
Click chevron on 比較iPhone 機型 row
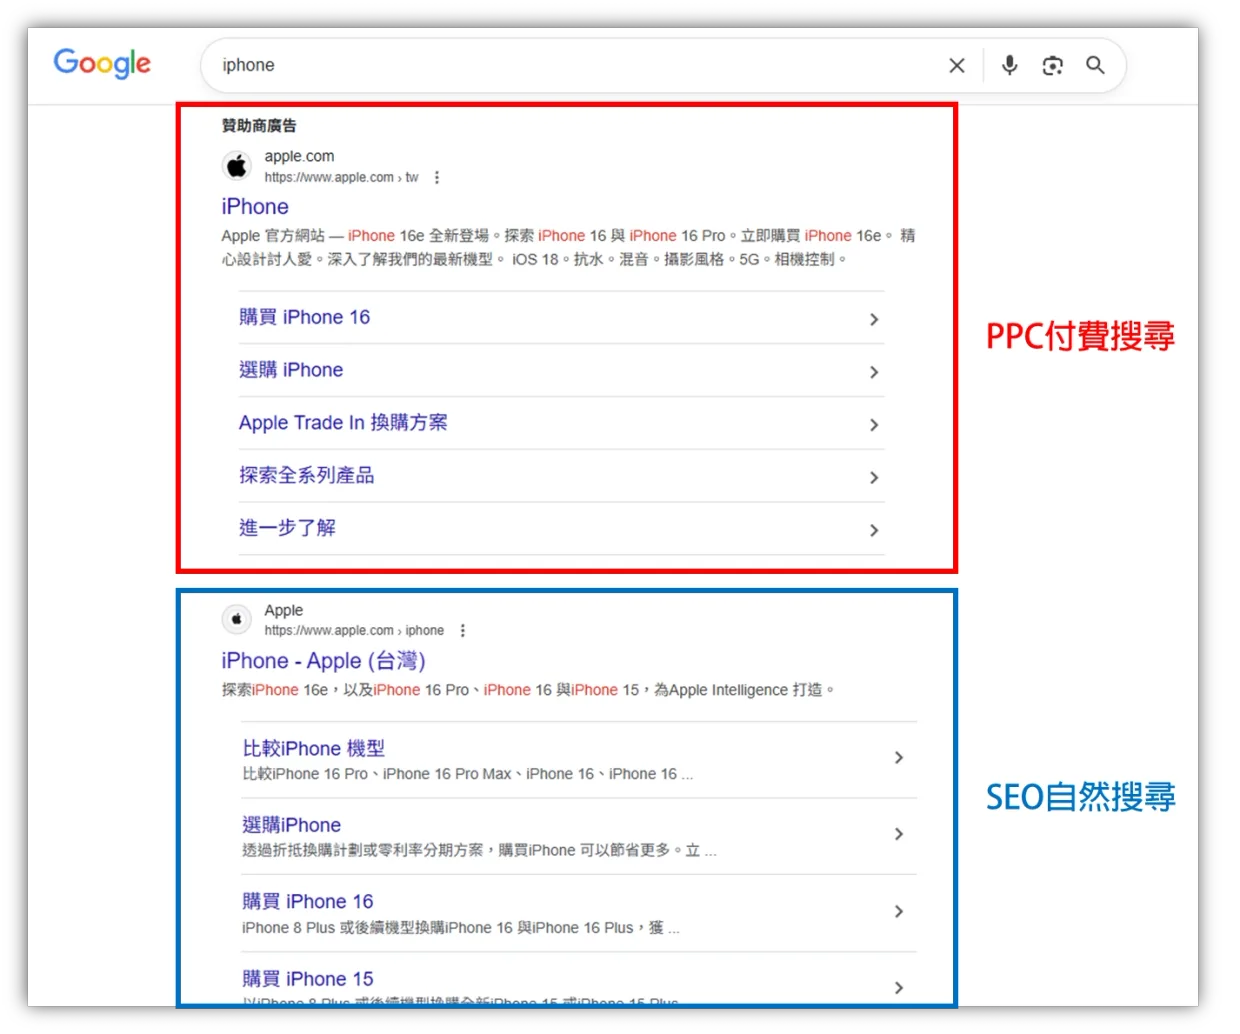pos(899,758)
